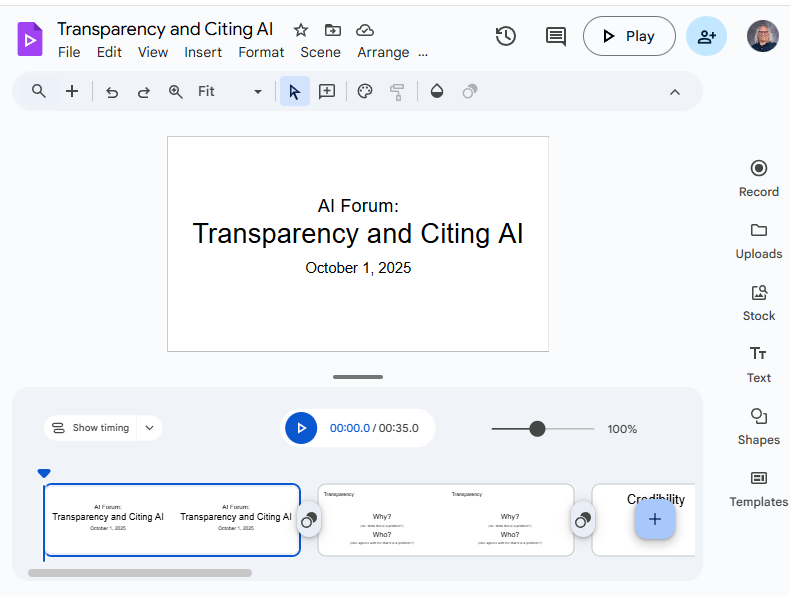Undo the last action
This screenshot has width=790, height=596.
coord(112,92)
